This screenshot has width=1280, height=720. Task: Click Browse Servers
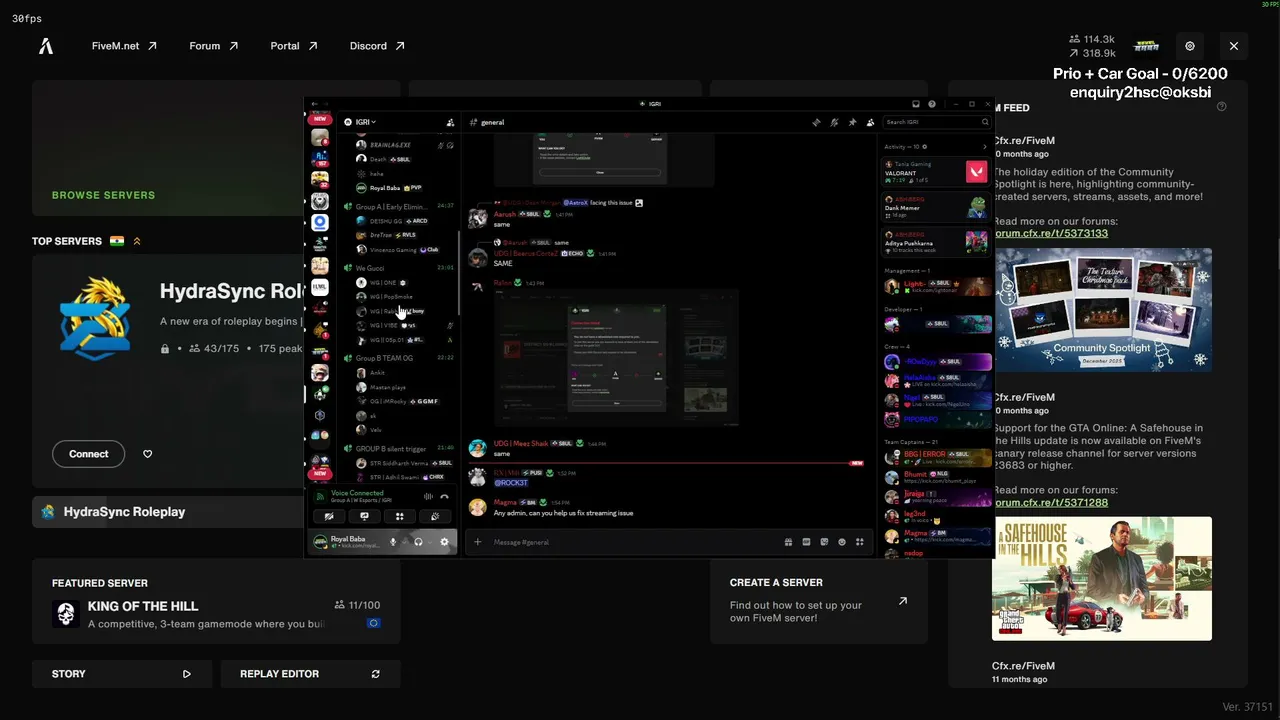[104, 195]
